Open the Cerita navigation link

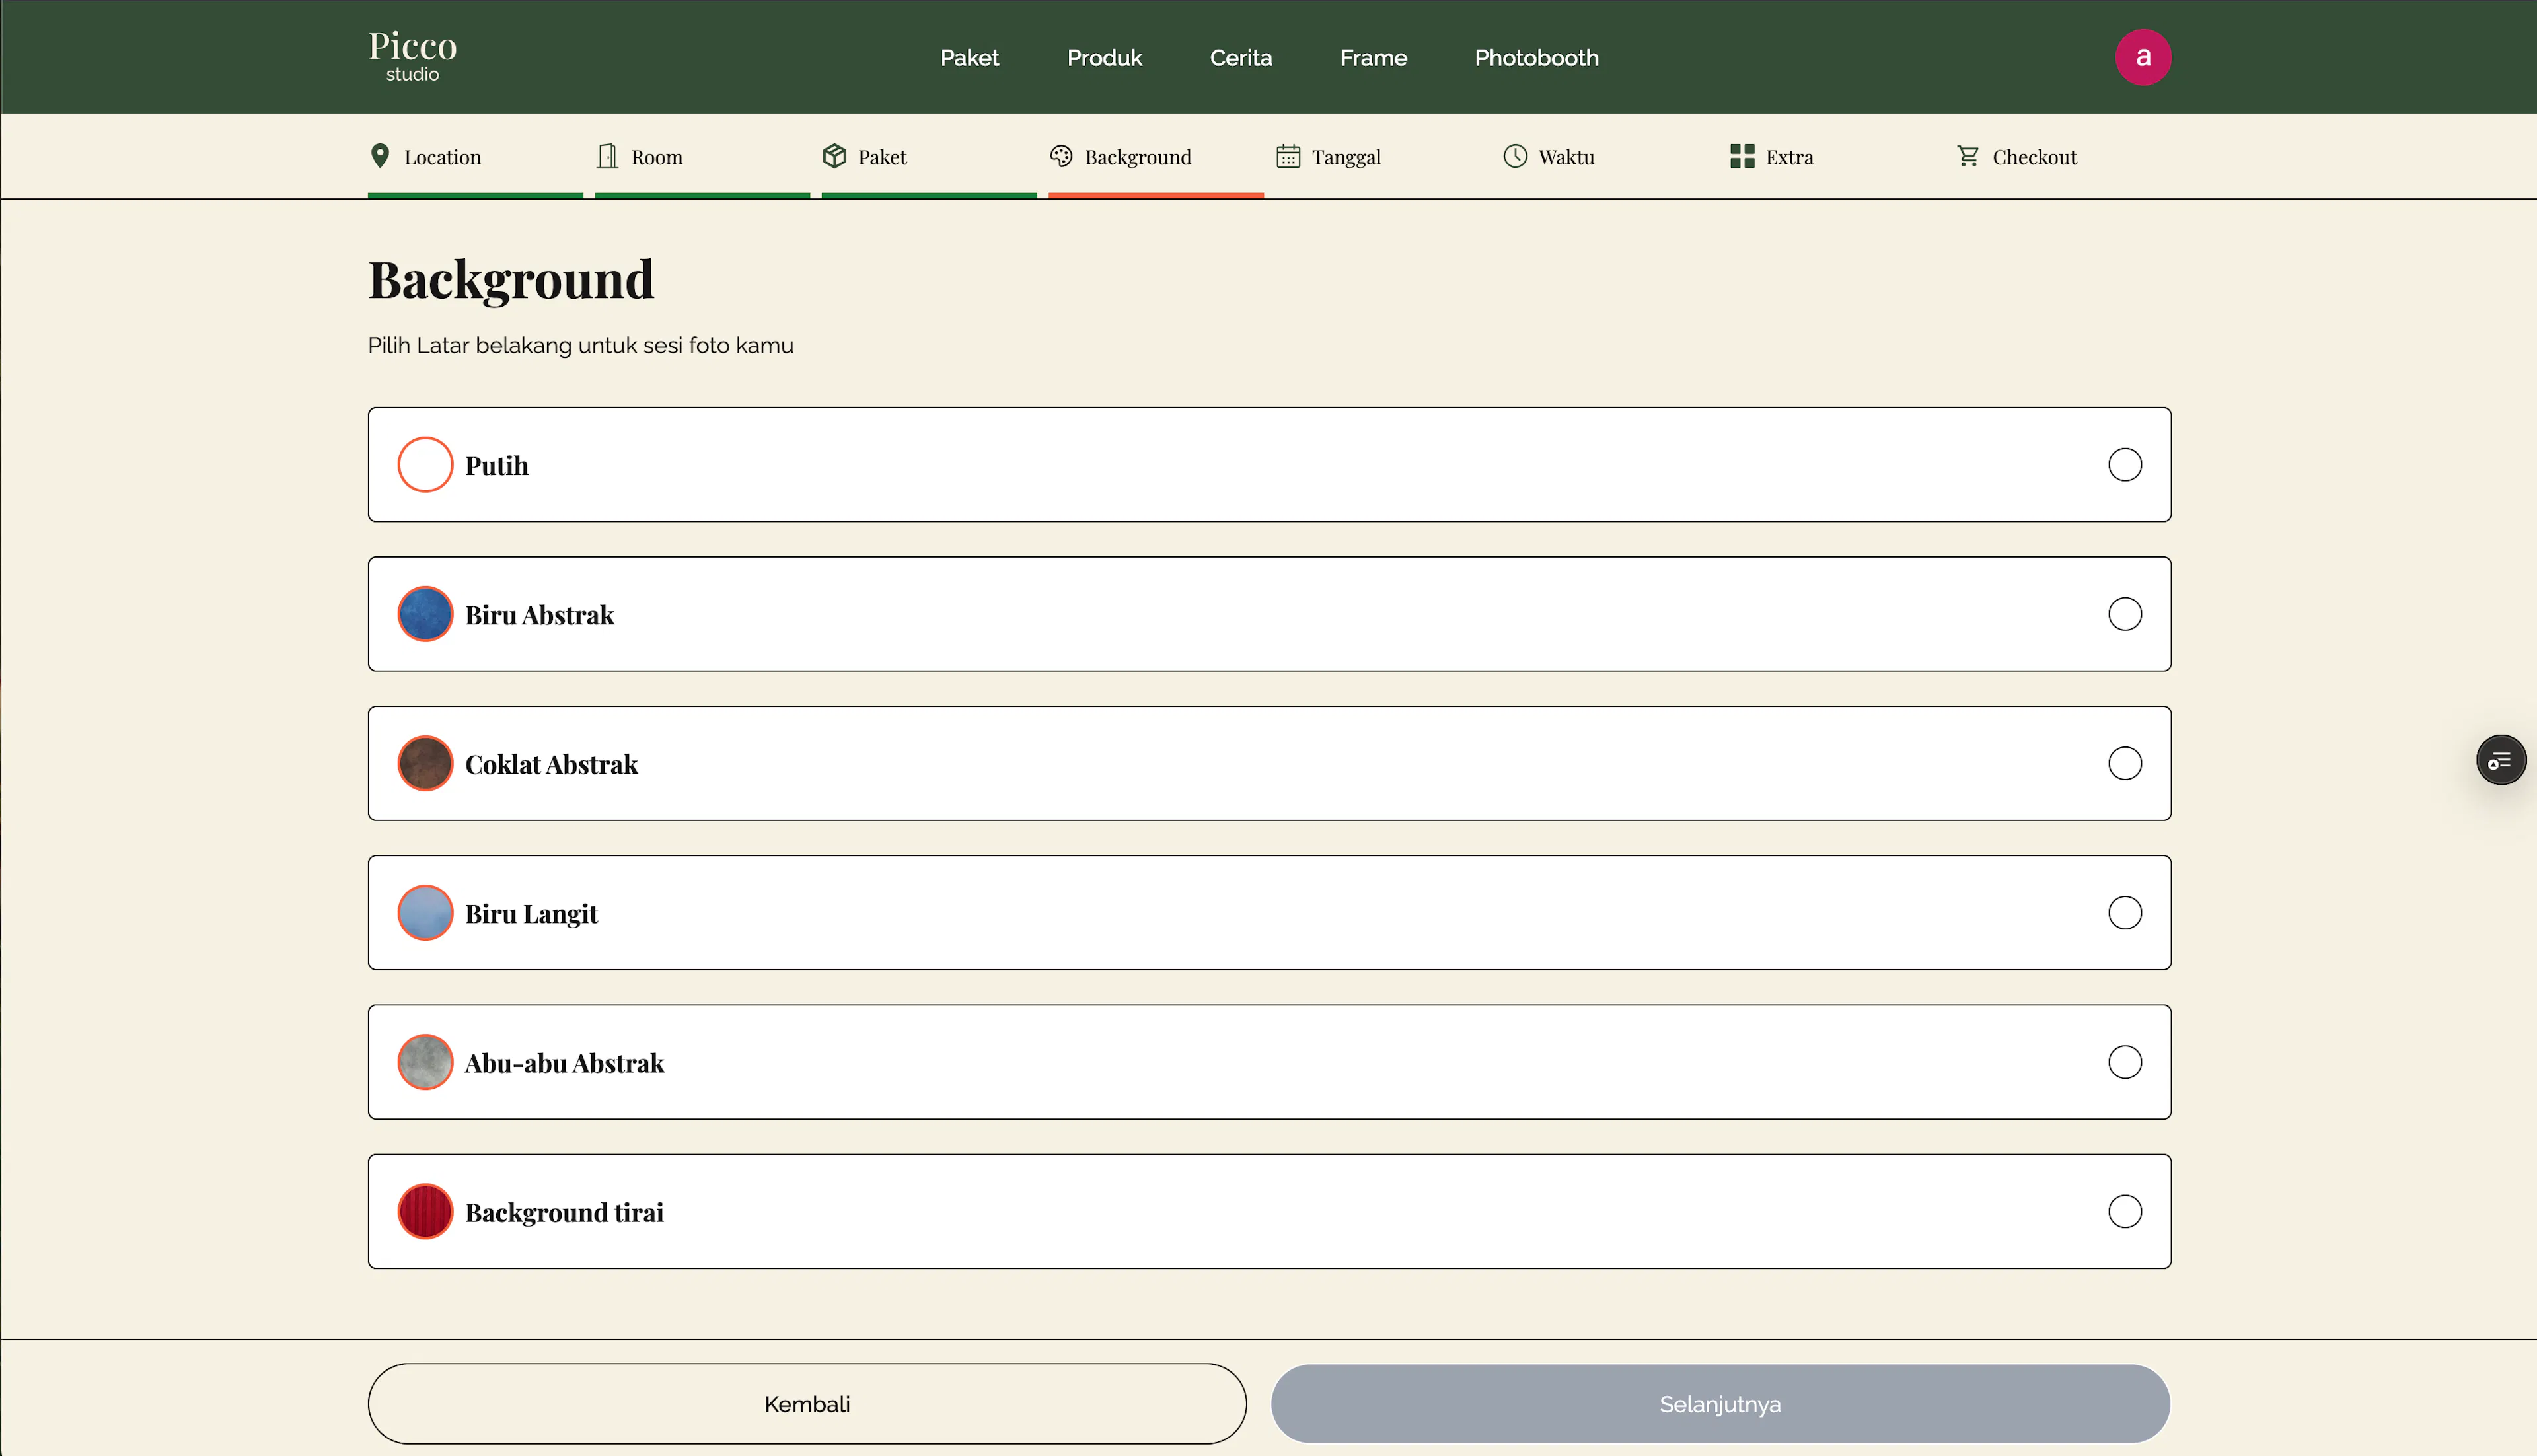[x=1240, y=58]
